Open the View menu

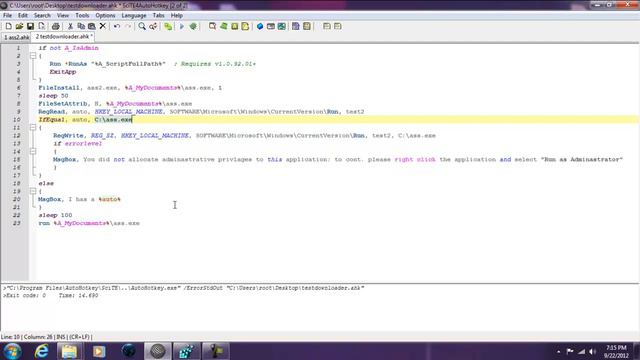pyautogui.click(x=62, y=16)
